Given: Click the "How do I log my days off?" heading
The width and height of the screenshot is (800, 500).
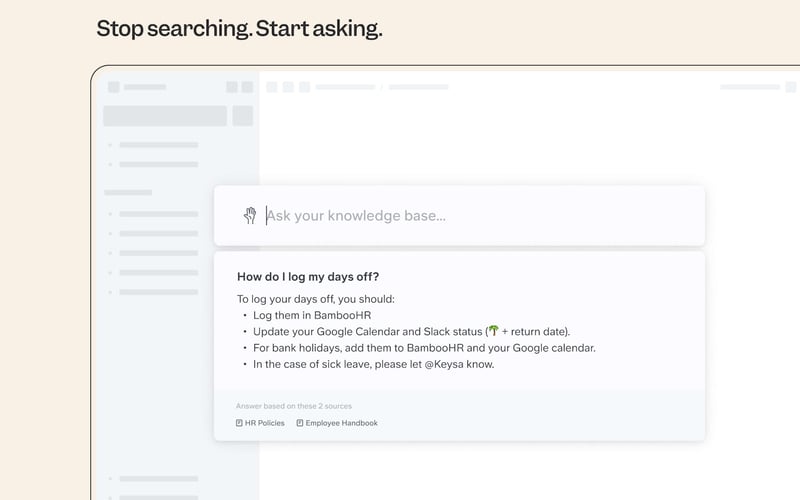Looking at the screenshot, I should point(308,277).
